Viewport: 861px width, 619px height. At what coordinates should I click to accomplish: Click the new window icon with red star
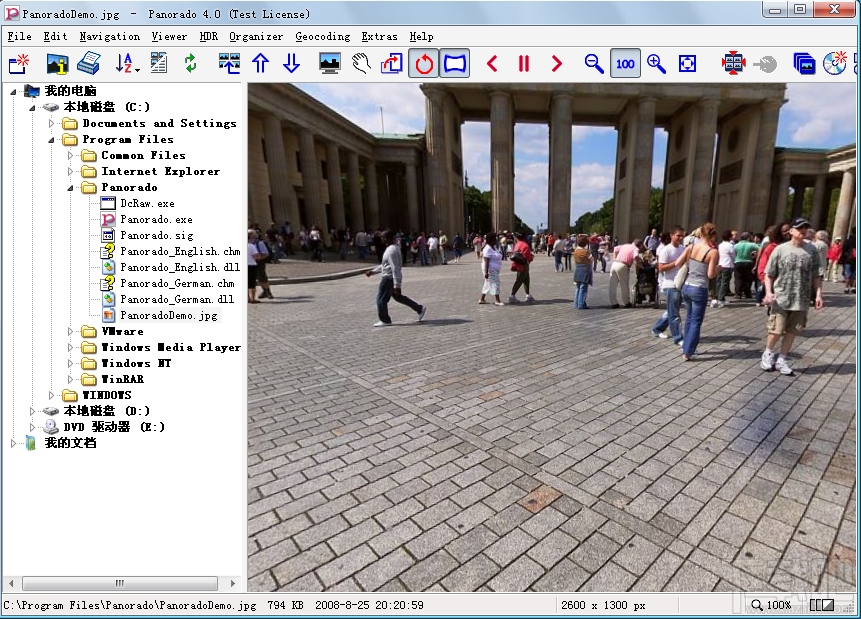pos(19,64)
